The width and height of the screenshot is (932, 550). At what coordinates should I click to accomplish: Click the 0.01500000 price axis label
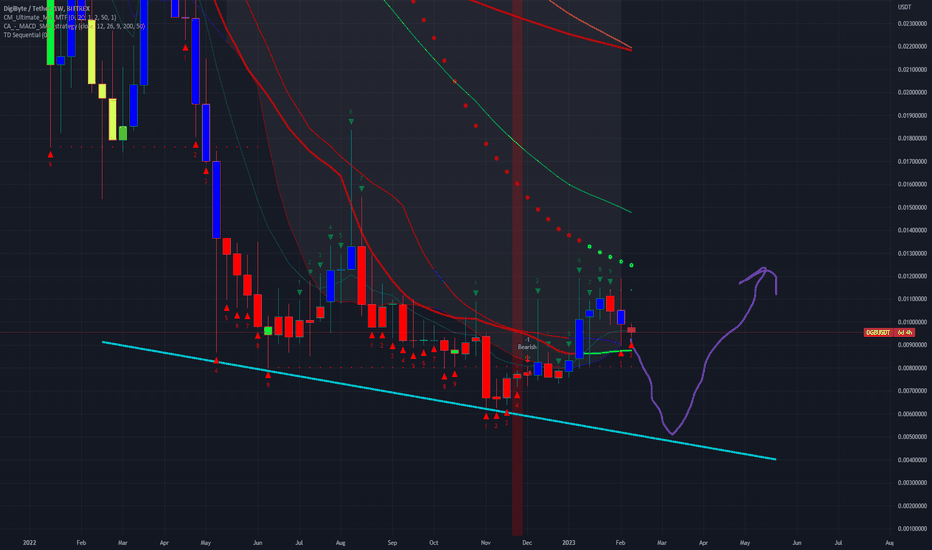pos(912,208)
